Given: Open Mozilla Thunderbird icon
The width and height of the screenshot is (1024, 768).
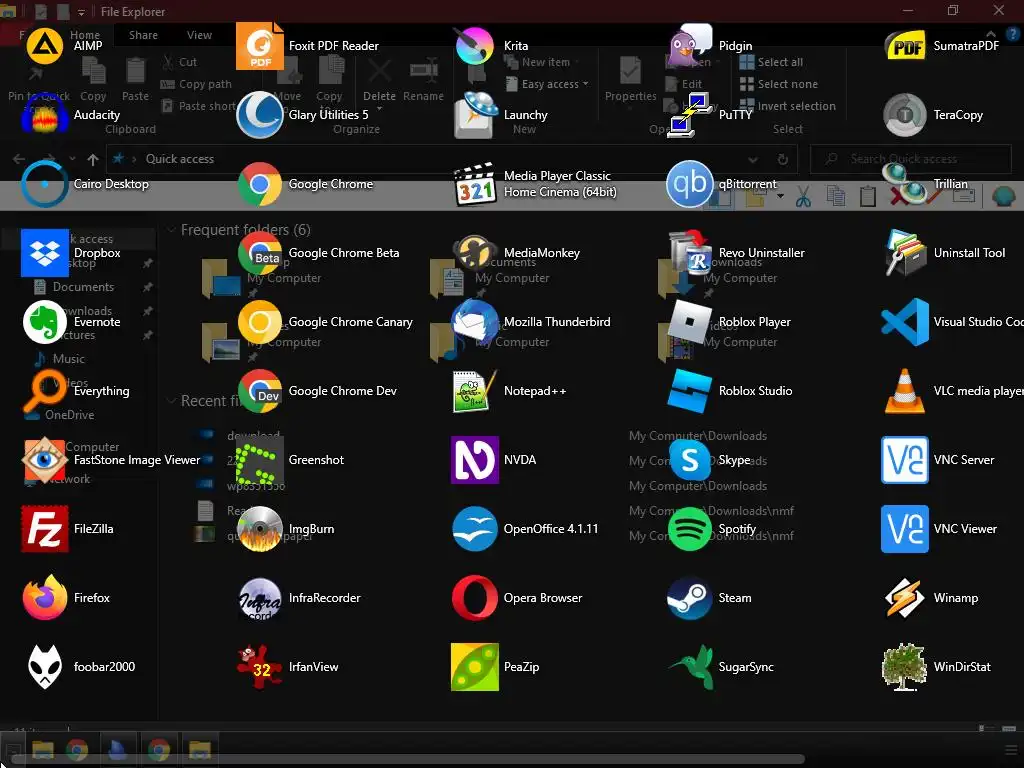Looking at the screenshot, I should click(x=475, y=322).
